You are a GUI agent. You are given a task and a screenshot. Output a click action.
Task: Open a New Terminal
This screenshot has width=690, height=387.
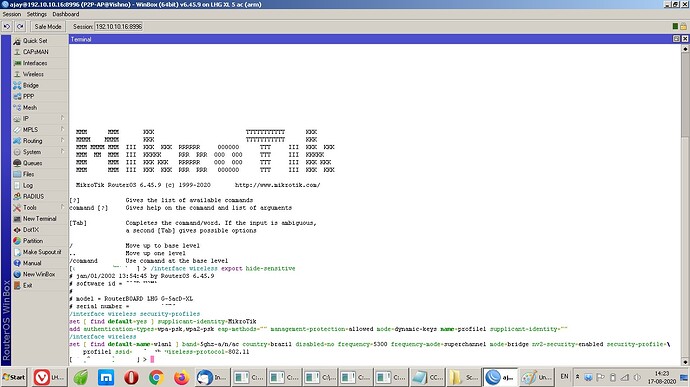coord(40,218)
